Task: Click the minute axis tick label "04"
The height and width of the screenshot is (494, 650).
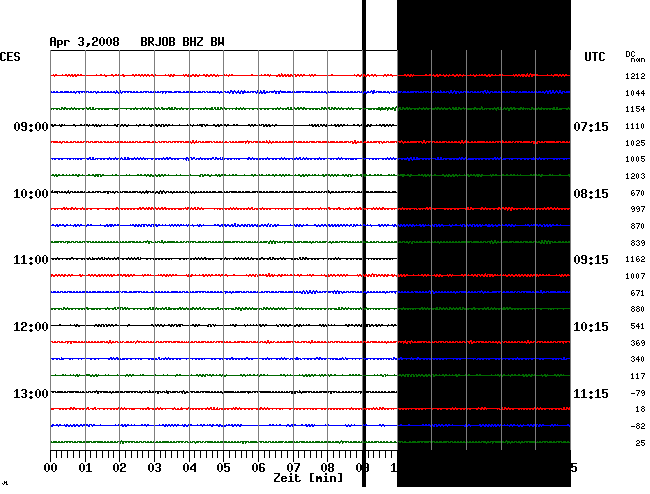Action: pyautogui.click(x=189, y=468)
